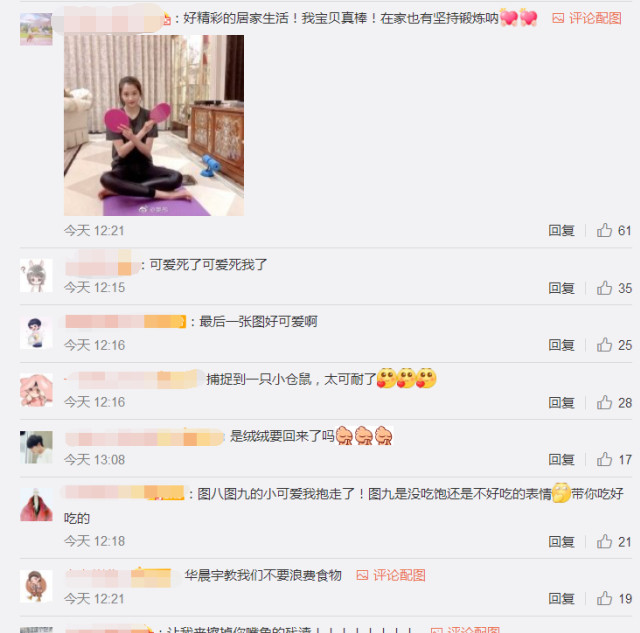Viewport: 640px width, 633px height.
Task: Open 评论配图 link beside '华晨宇教我们' comment
Action: 391,575
